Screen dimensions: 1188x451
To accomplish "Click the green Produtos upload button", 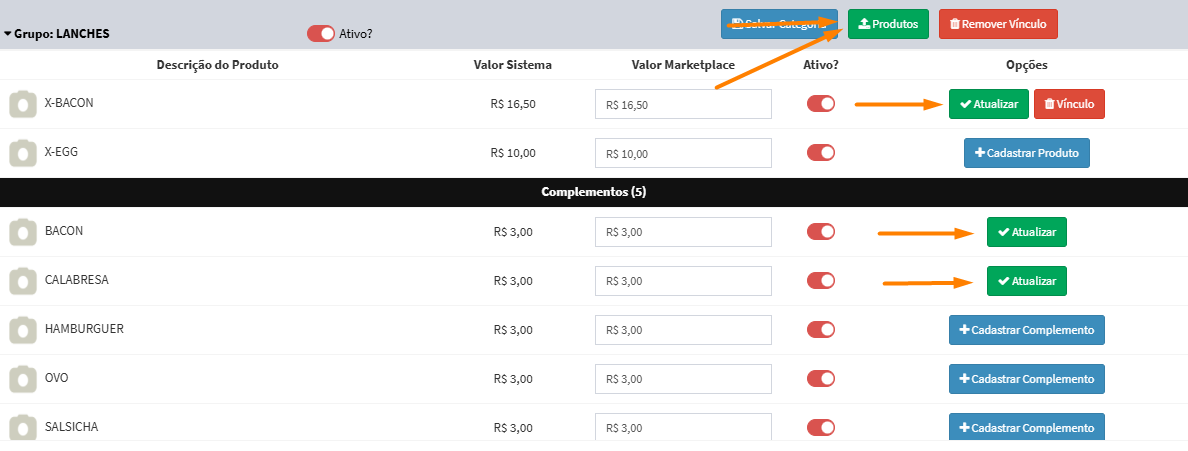I will click(x=888, y=23).
